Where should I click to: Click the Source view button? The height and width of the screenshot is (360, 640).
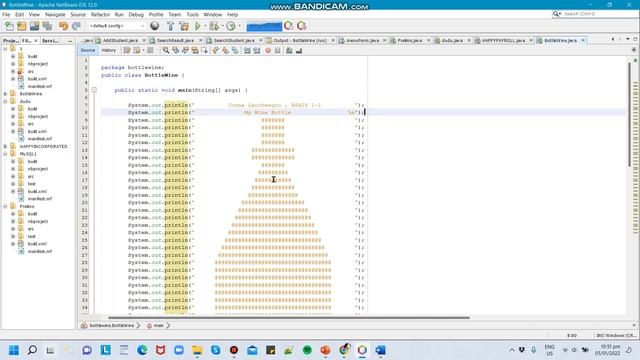88,50
